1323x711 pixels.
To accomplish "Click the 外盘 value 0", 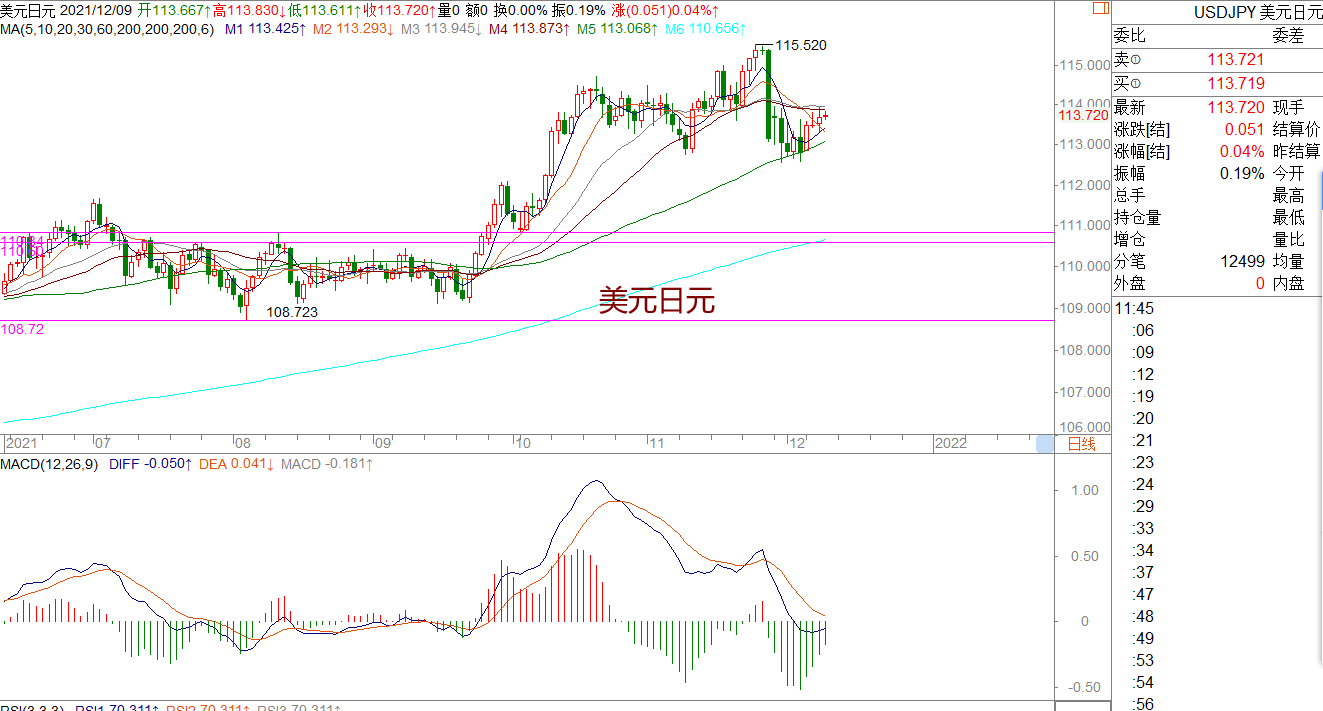I will [x=1260, y=284].
